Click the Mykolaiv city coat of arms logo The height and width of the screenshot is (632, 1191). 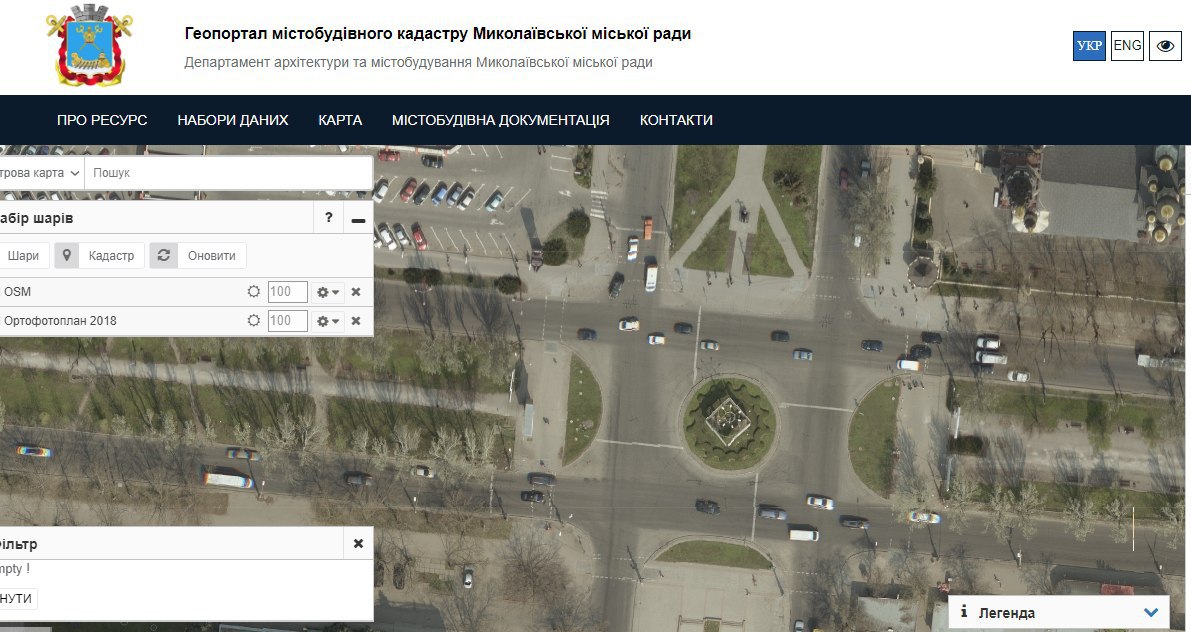89,45
